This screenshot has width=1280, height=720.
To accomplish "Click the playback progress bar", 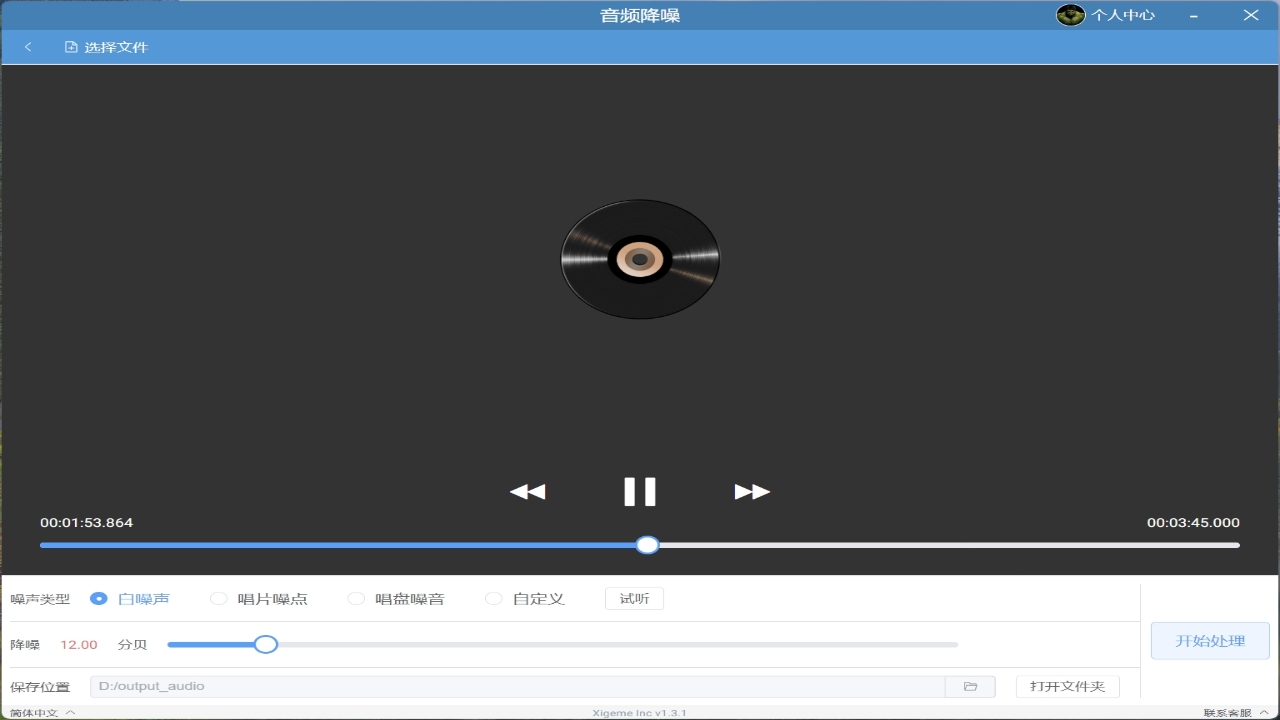I will tap(647, 544).
